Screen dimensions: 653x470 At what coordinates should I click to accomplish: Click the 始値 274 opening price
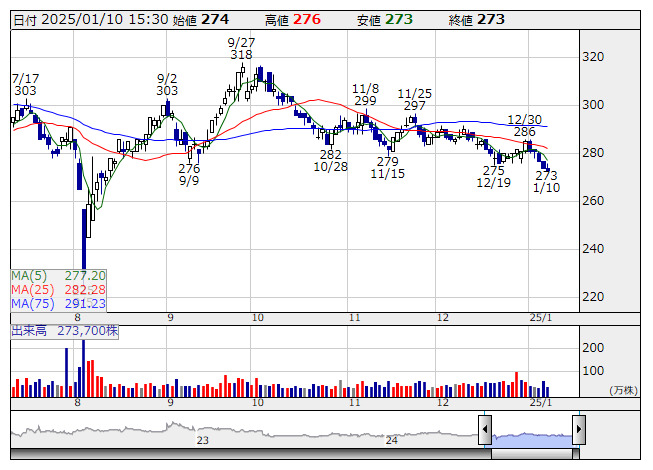[x=201, y=20]
